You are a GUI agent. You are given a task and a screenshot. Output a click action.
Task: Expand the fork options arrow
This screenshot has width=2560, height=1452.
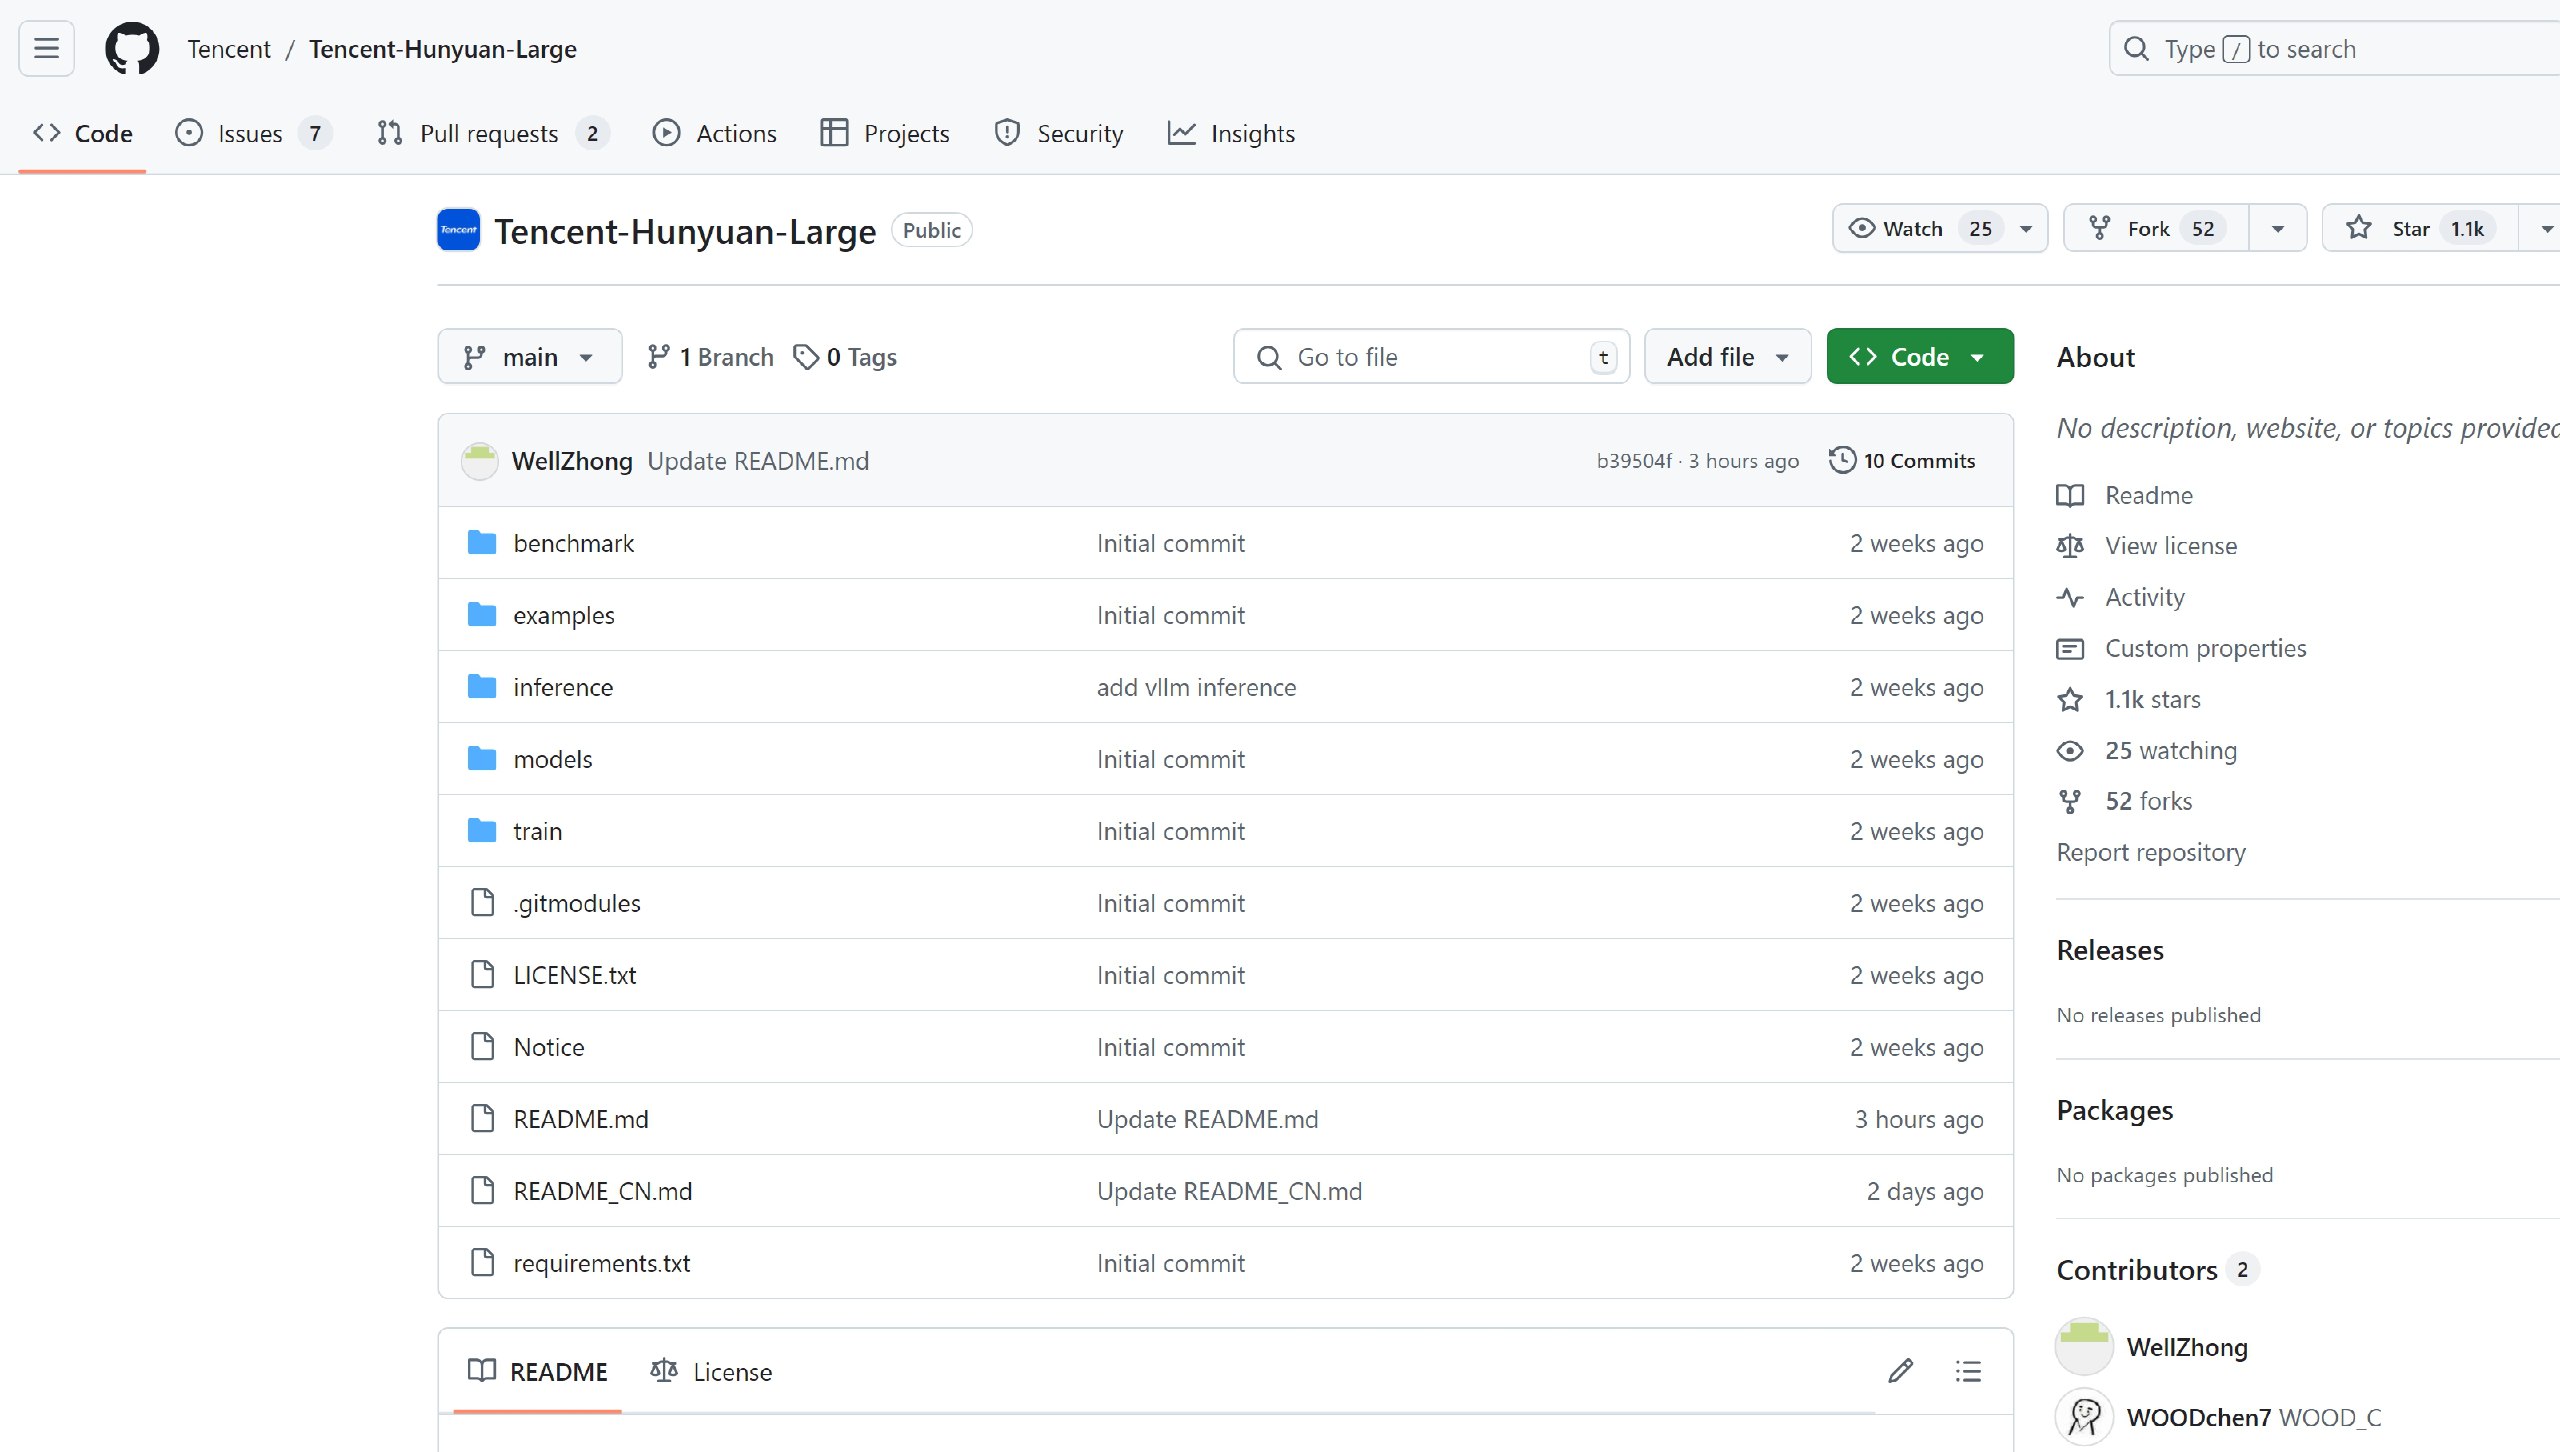2278,228
